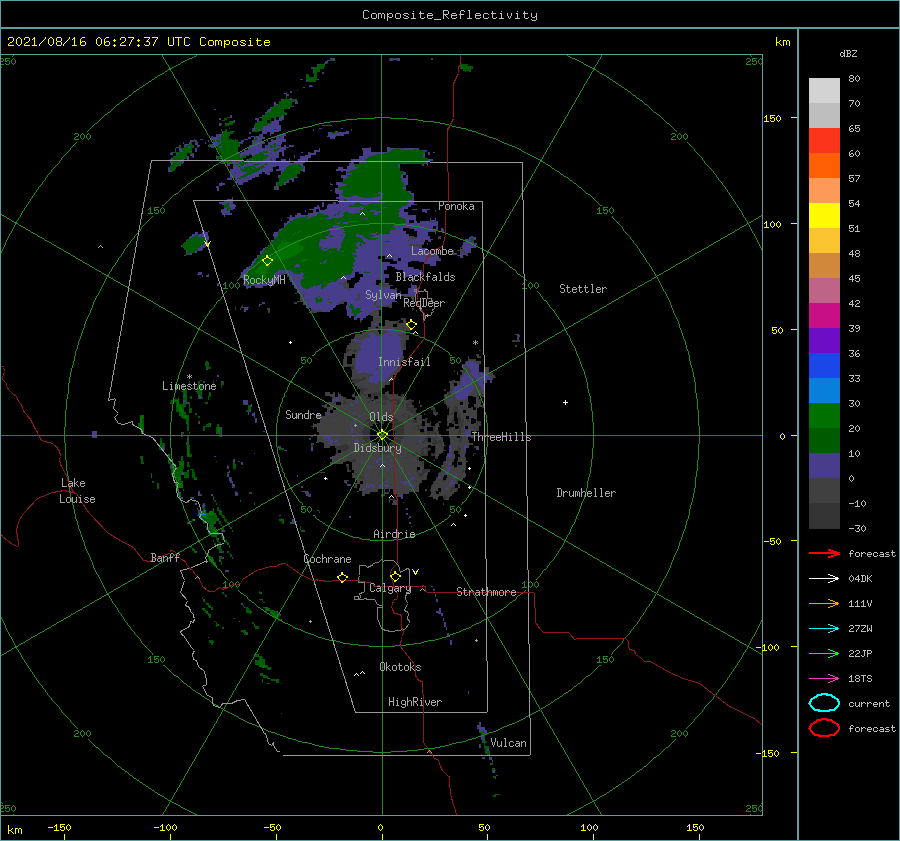The width and height of the screenshot is (900, 841).
Task: Click the Banff label
Action: point(165,557)
